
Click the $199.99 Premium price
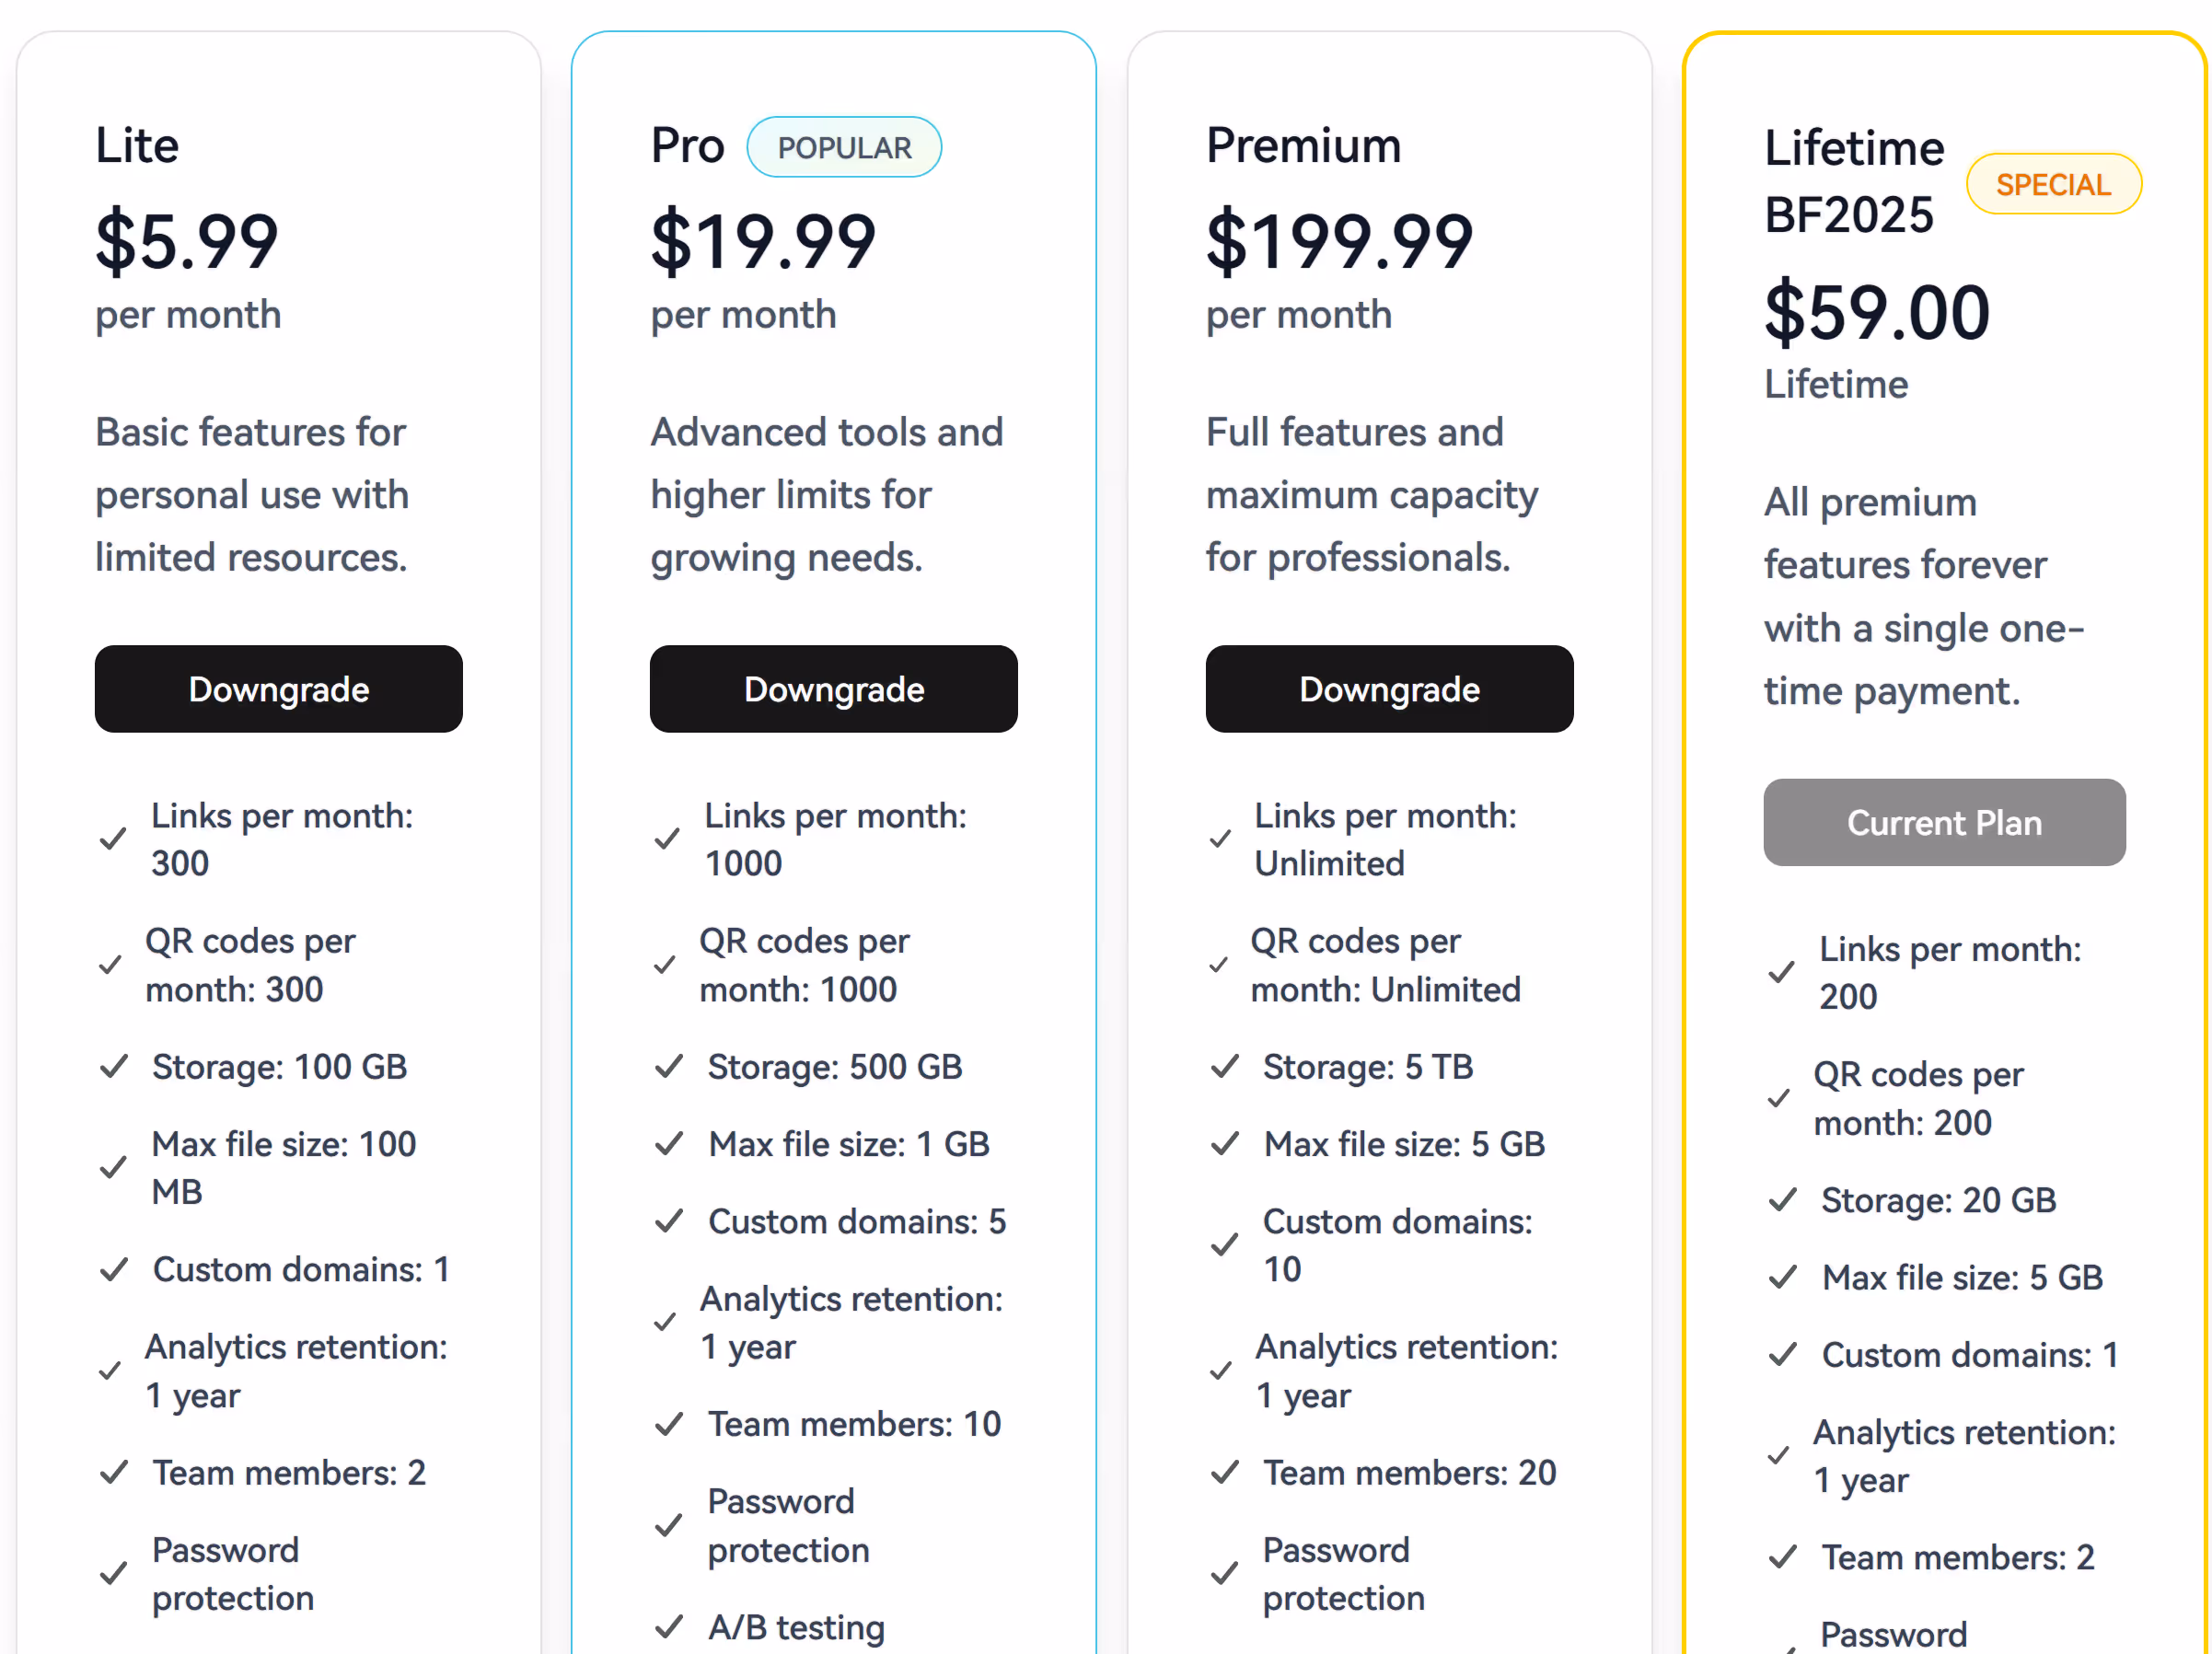tap(1339, 242)
